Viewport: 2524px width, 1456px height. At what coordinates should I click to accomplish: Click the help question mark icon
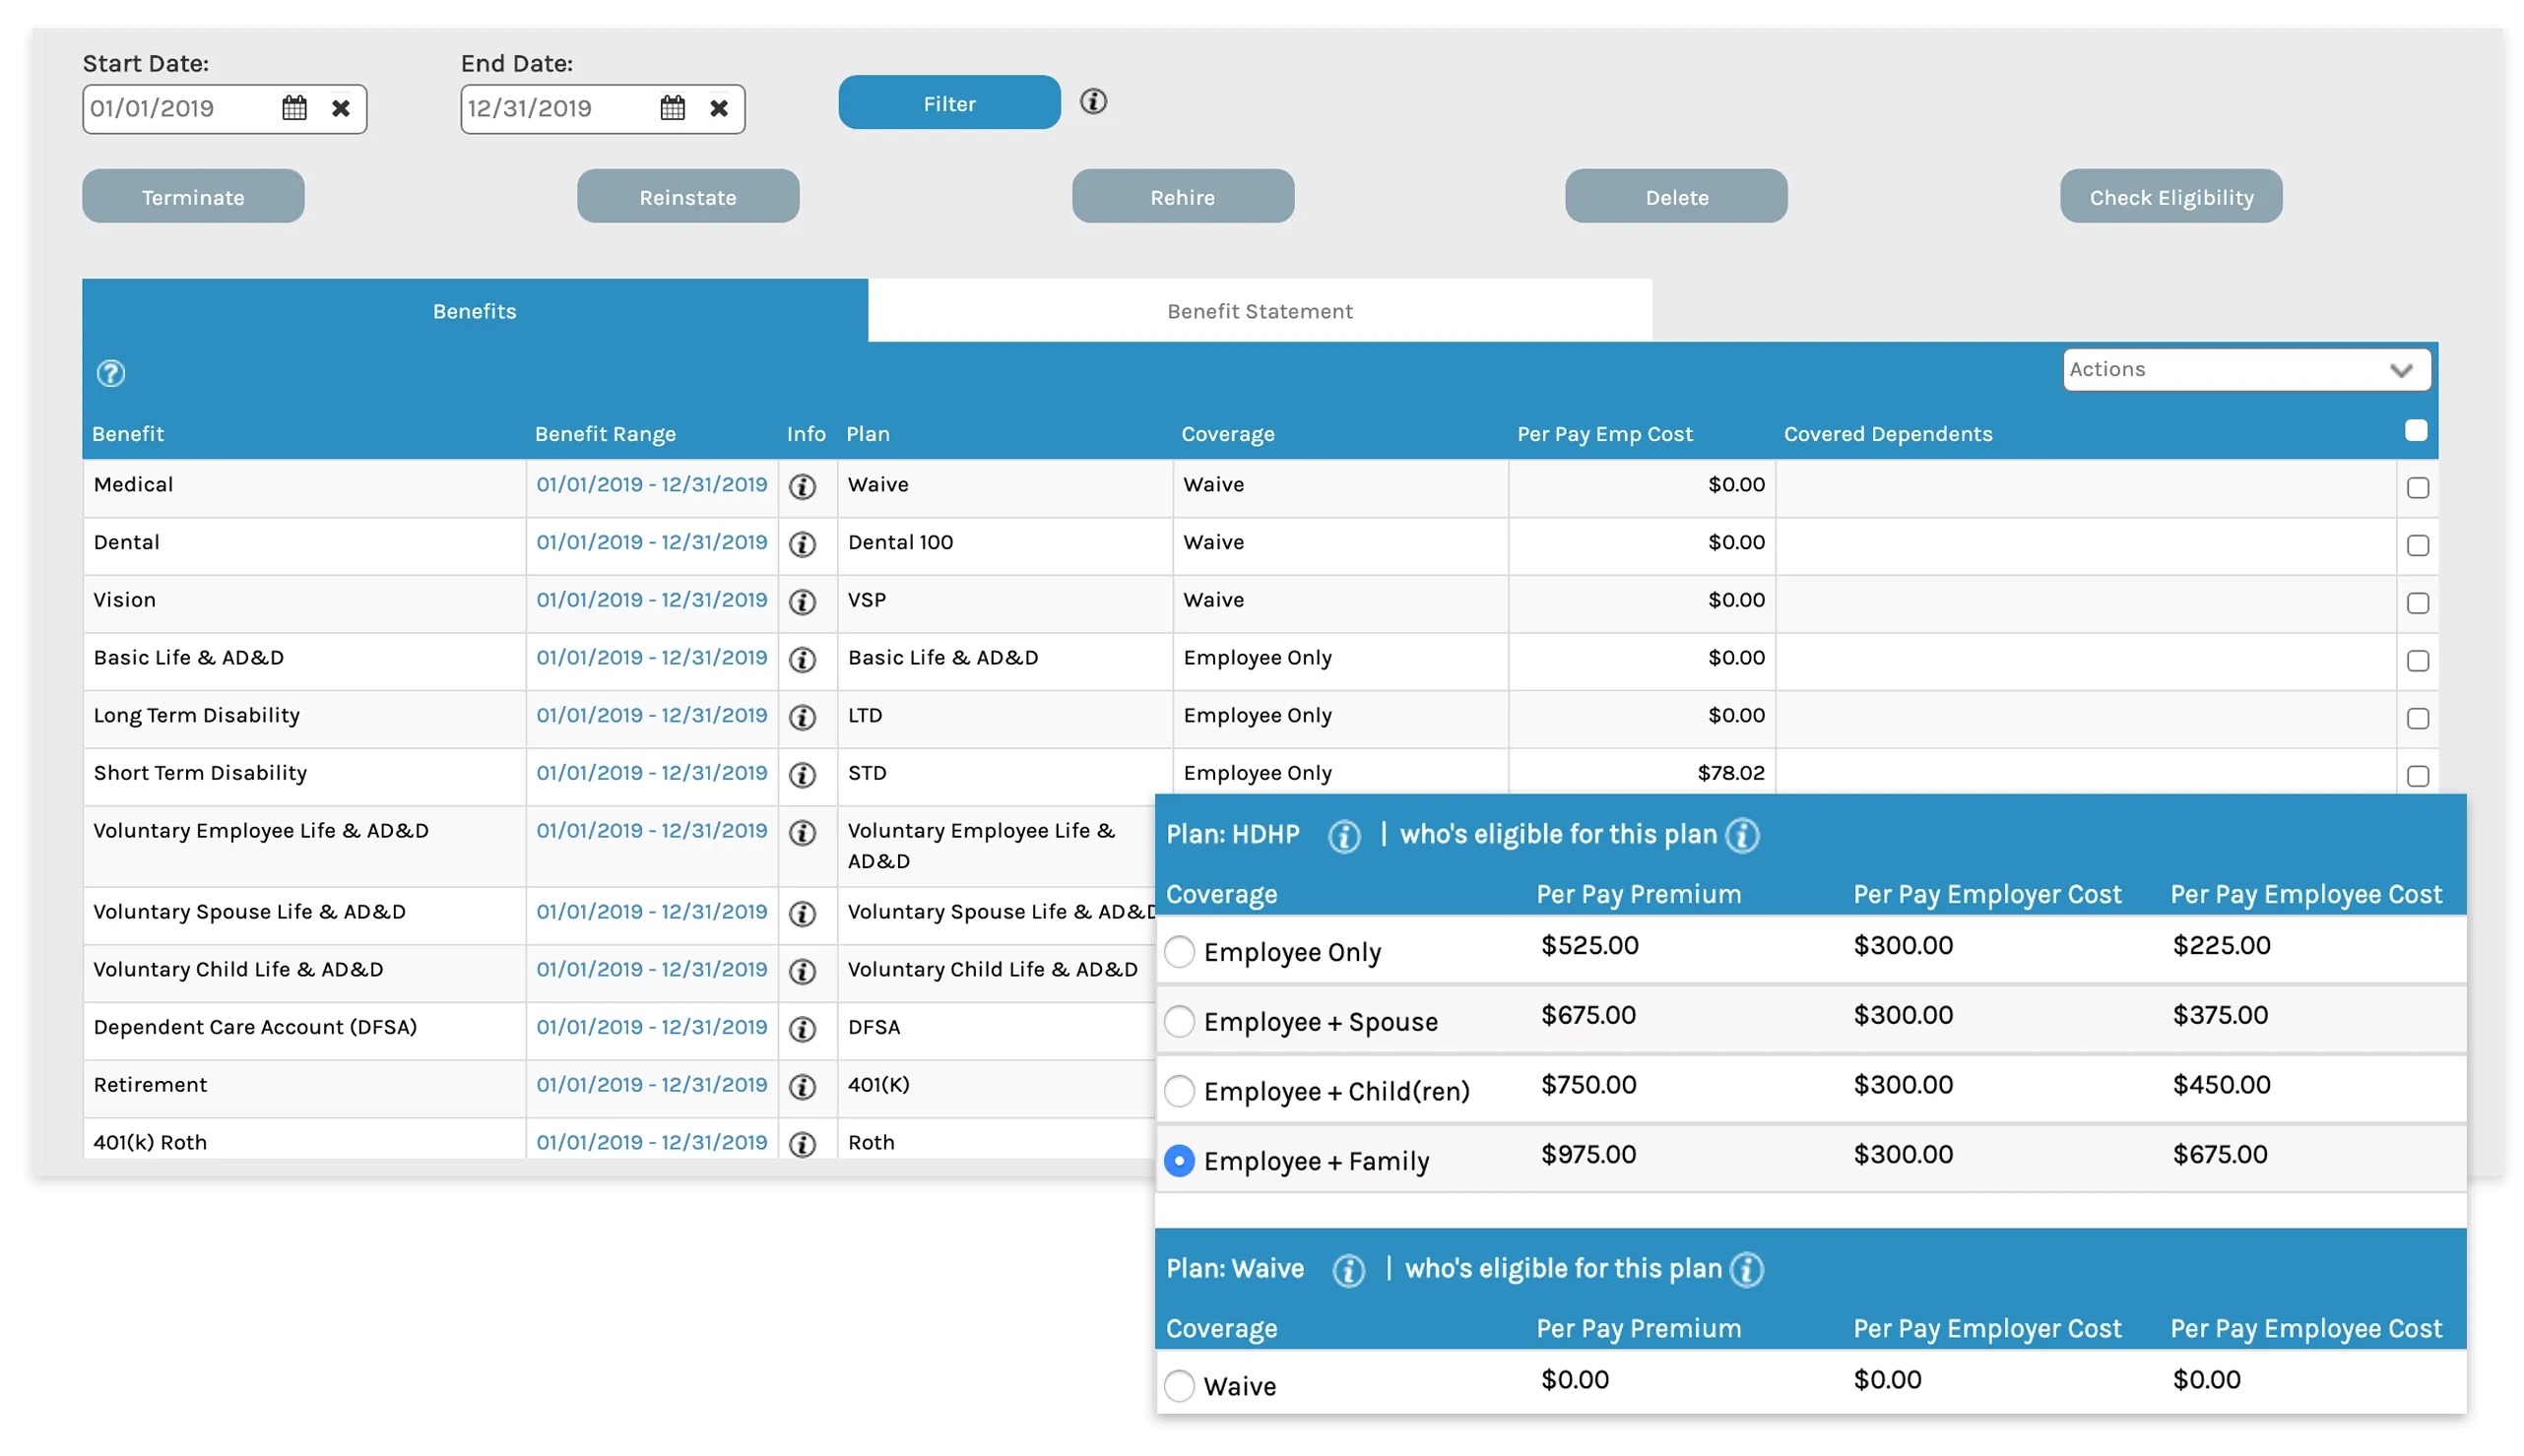pyautogui.click(x=110, y=374)
